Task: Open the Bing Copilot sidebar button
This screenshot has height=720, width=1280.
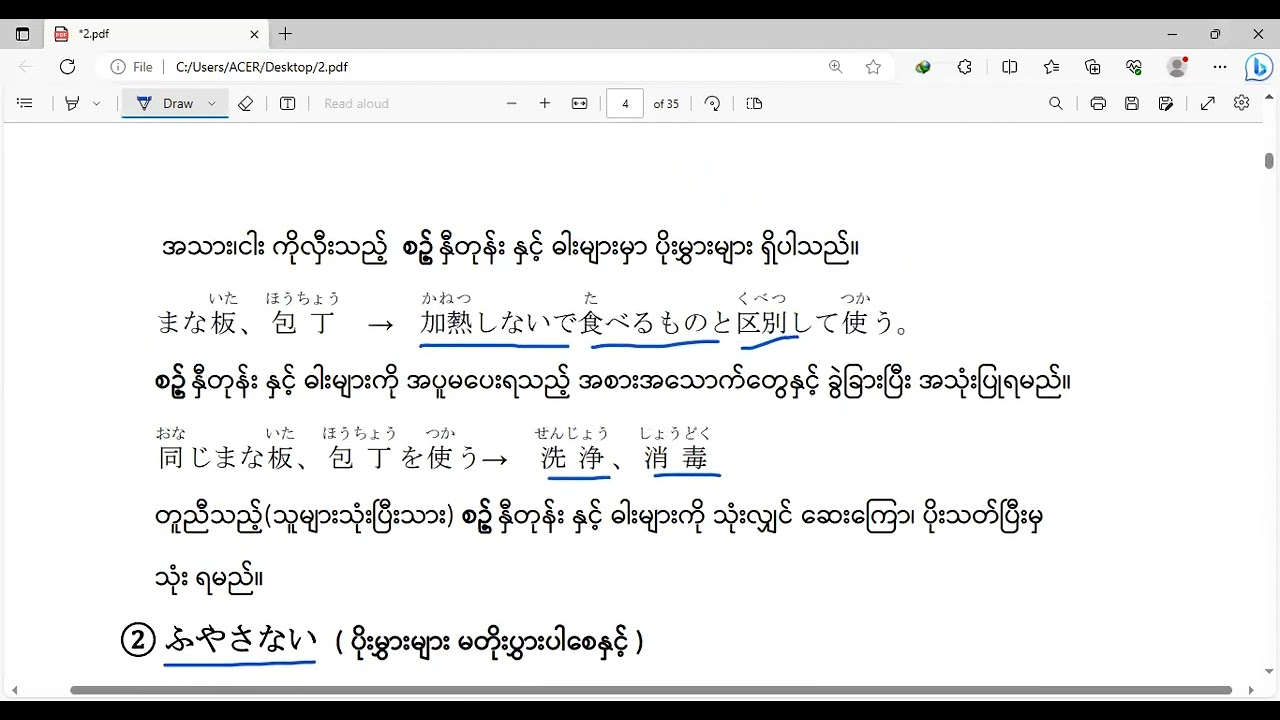Action: [1258, 67]
